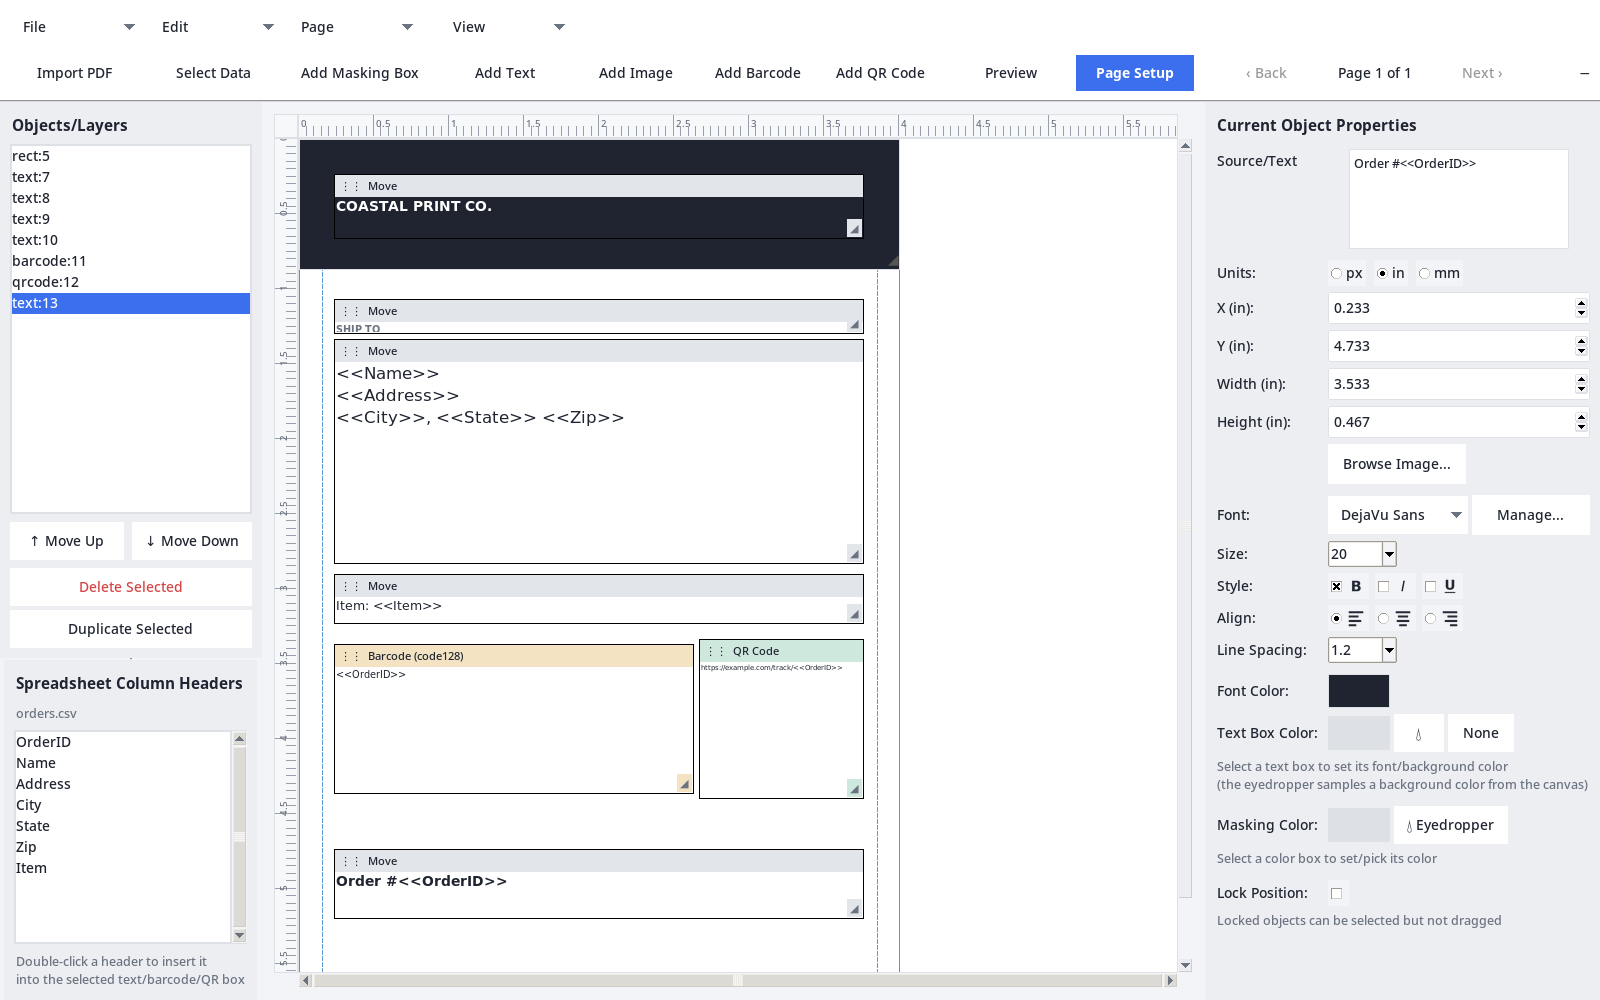Click the Browse Image... button

(x=1397, y=464)
